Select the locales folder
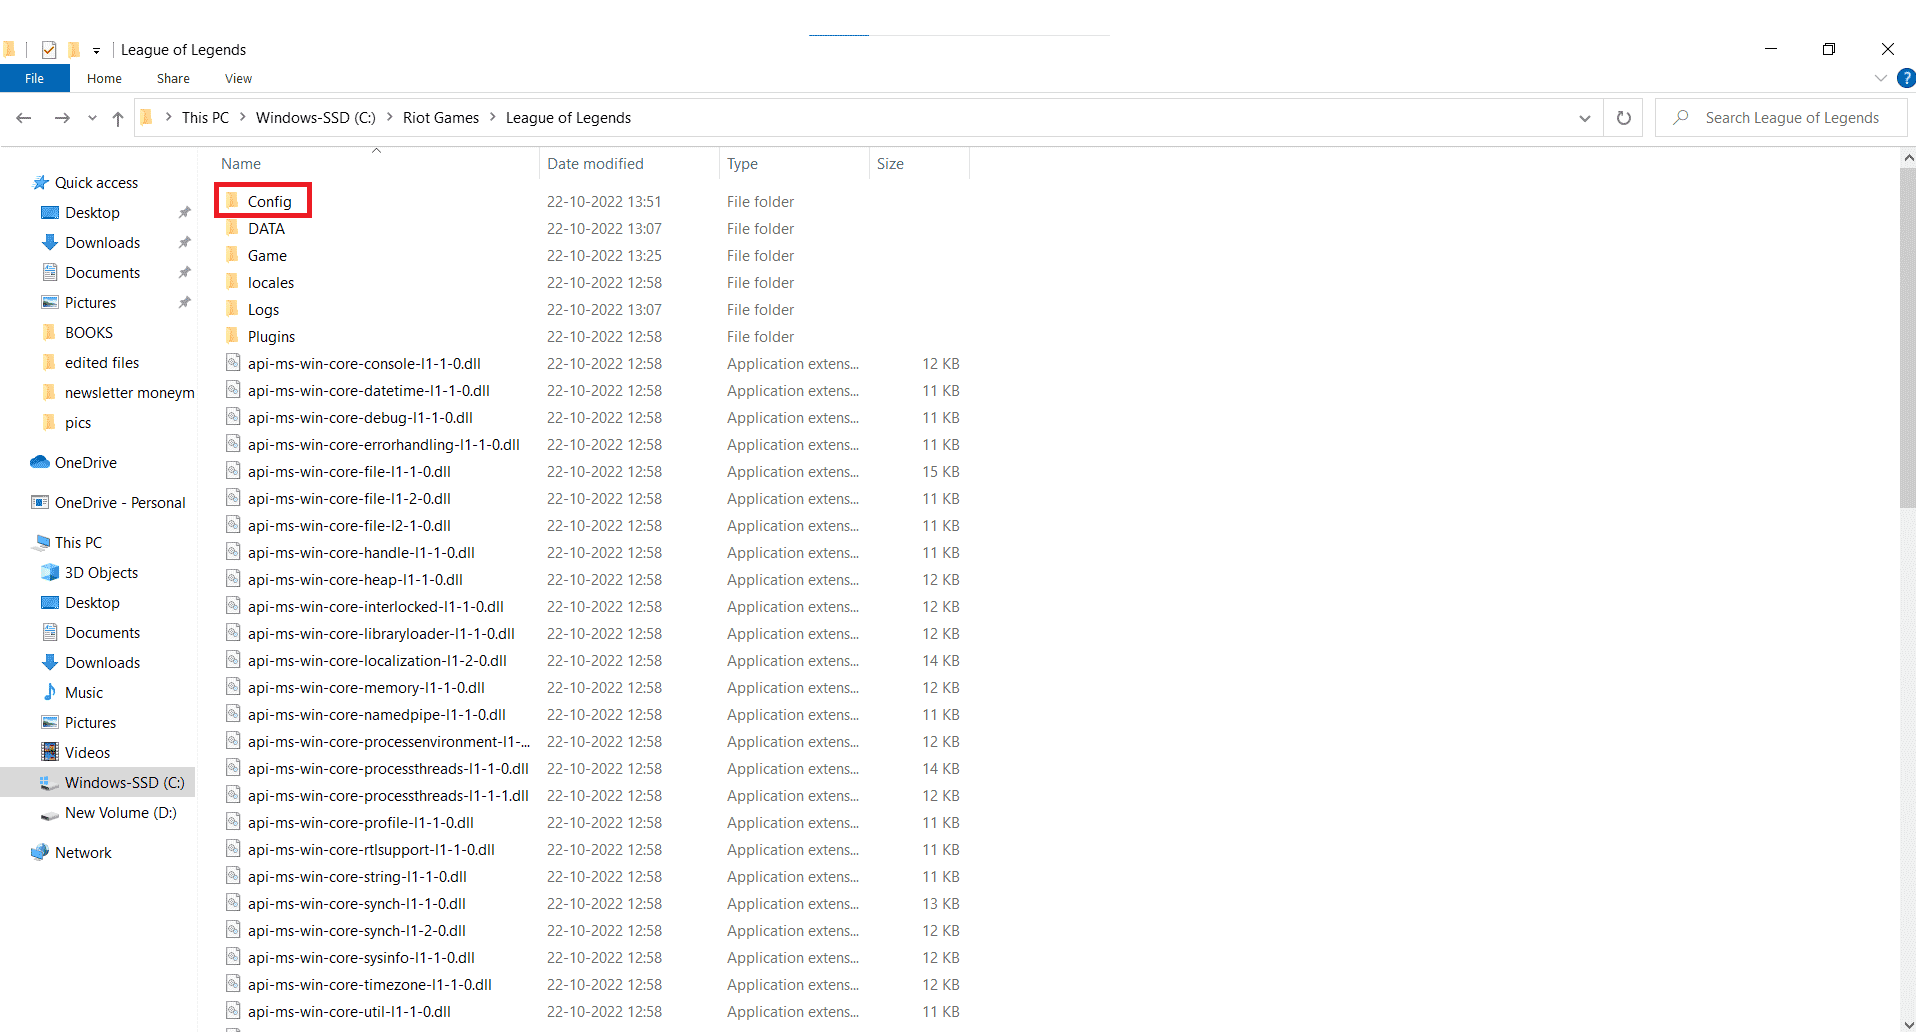The width and height of the screenshot is (1916, 1032). [x=271, y=283]
